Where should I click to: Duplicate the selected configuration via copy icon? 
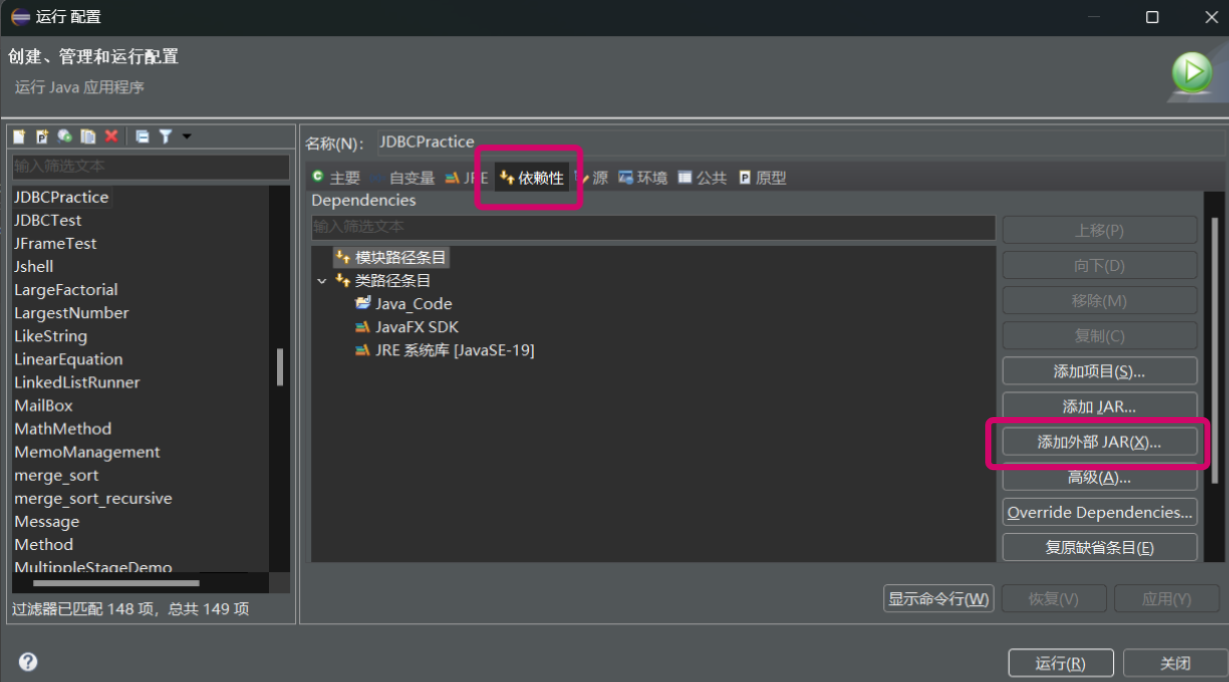click(86, 136)
